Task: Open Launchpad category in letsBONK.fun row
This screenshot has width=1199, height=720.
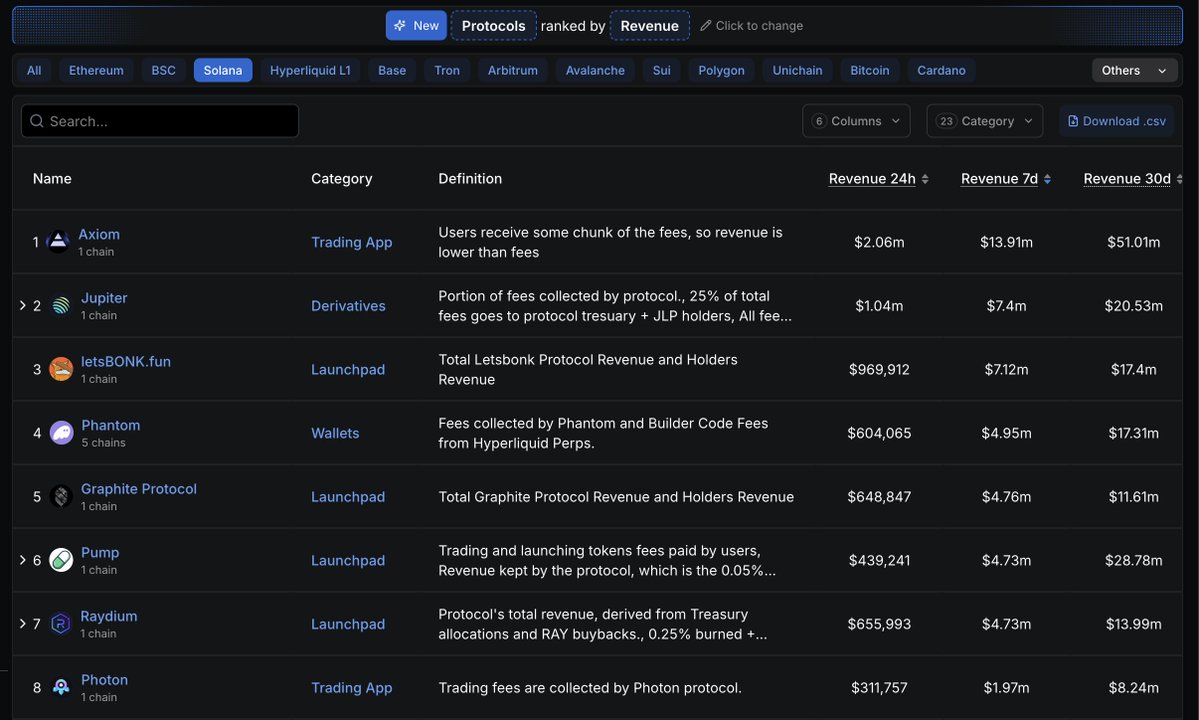Action: coord(348,369)
